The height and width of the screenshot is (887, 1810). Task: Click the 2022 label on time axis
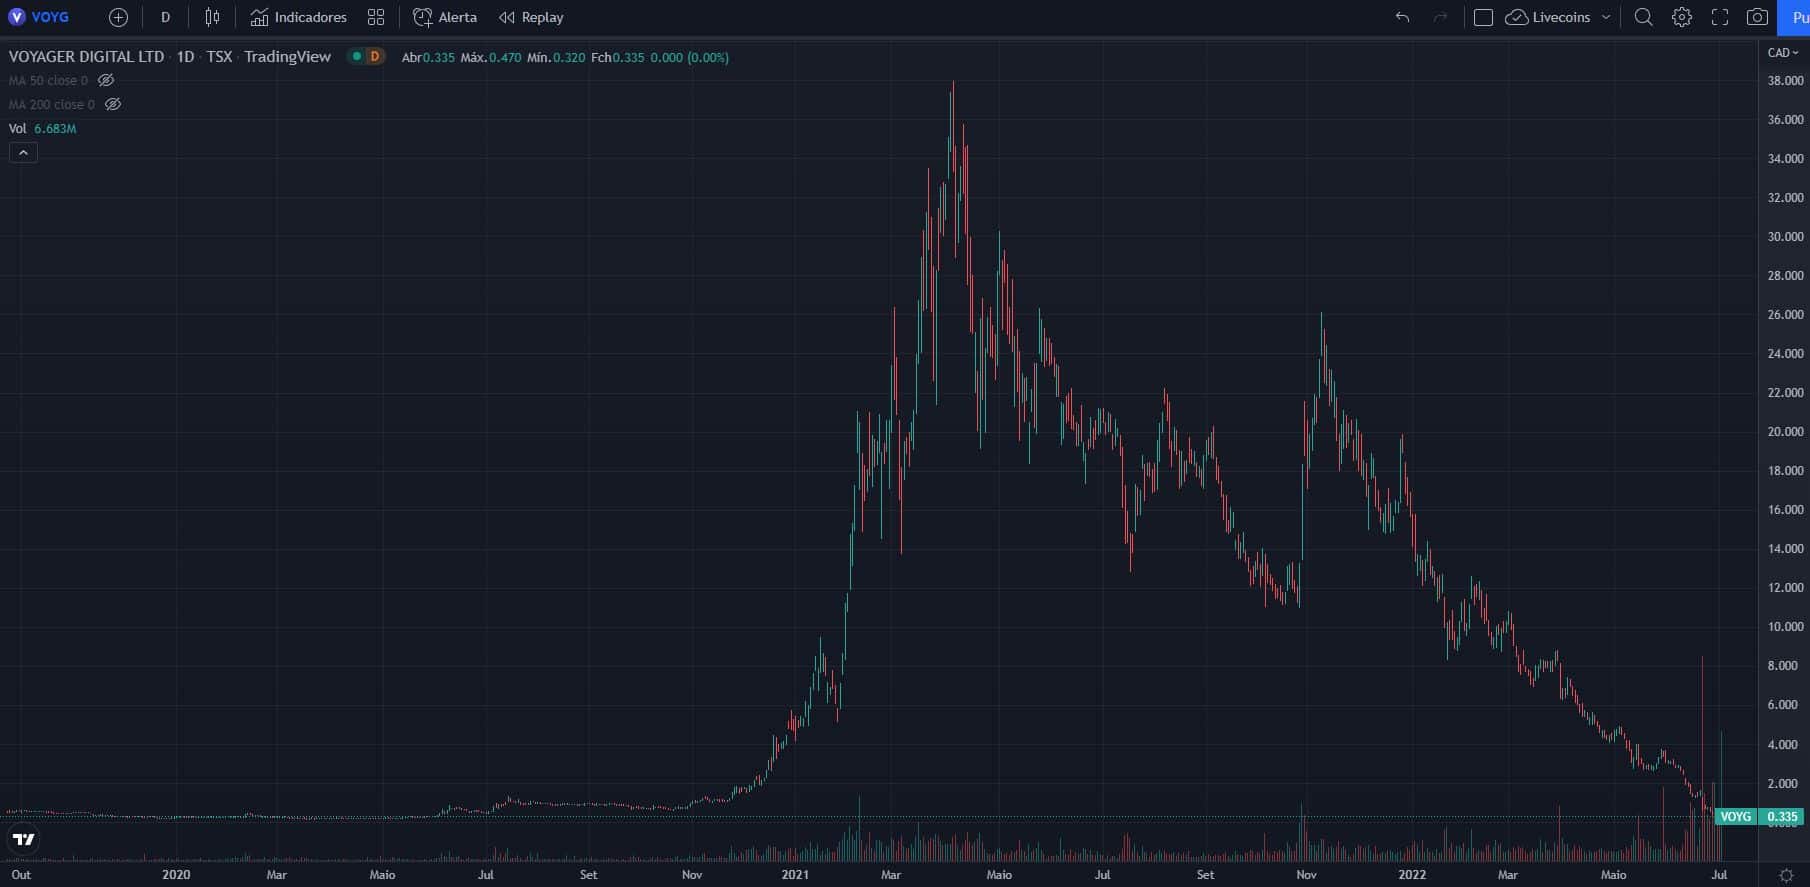click(x=1412, y=875)
